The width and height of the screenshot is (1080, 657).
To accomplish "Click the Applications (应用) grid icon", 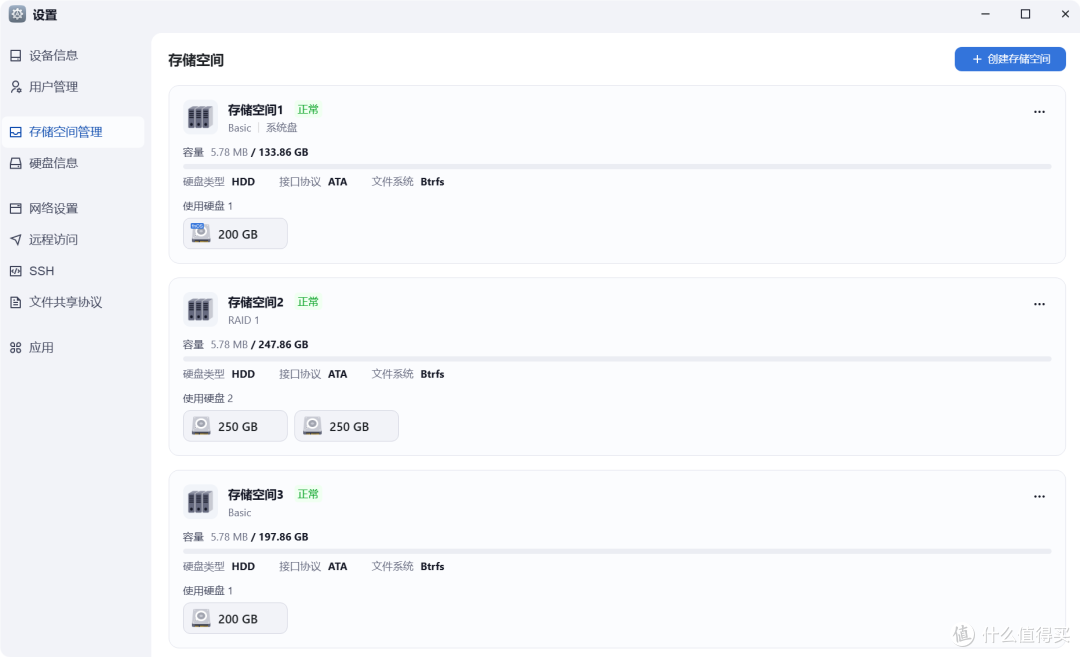I will tap(16, 348).
